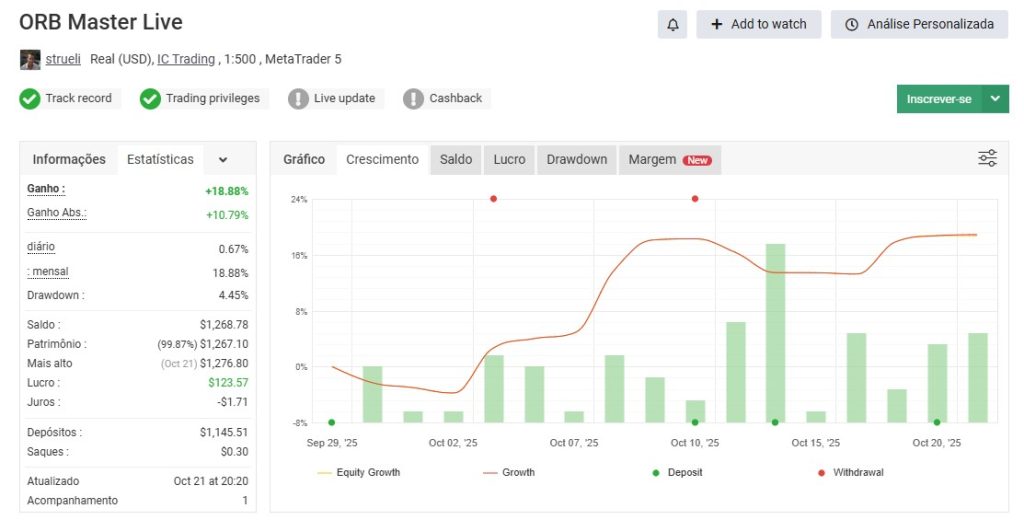Click the Track record checkmark icon
Viewport: 1024px width, 520px height.
30,99
